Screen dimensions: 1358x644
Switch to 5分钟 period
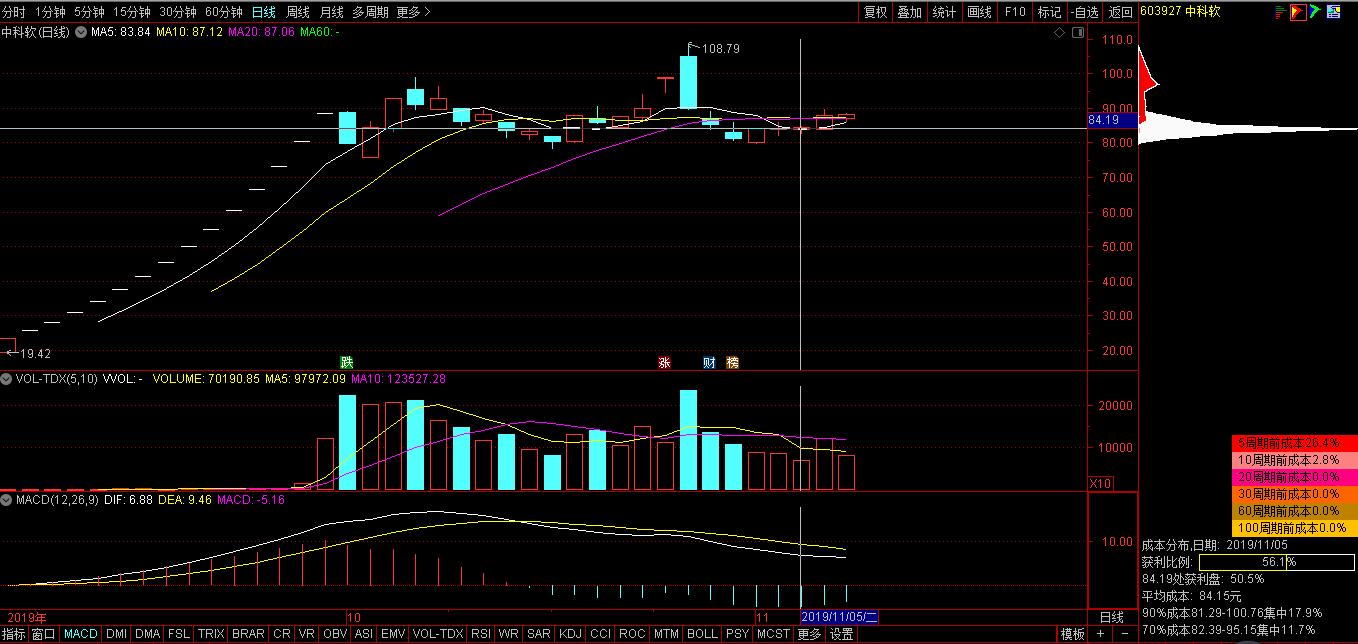[x=89, y=12]
